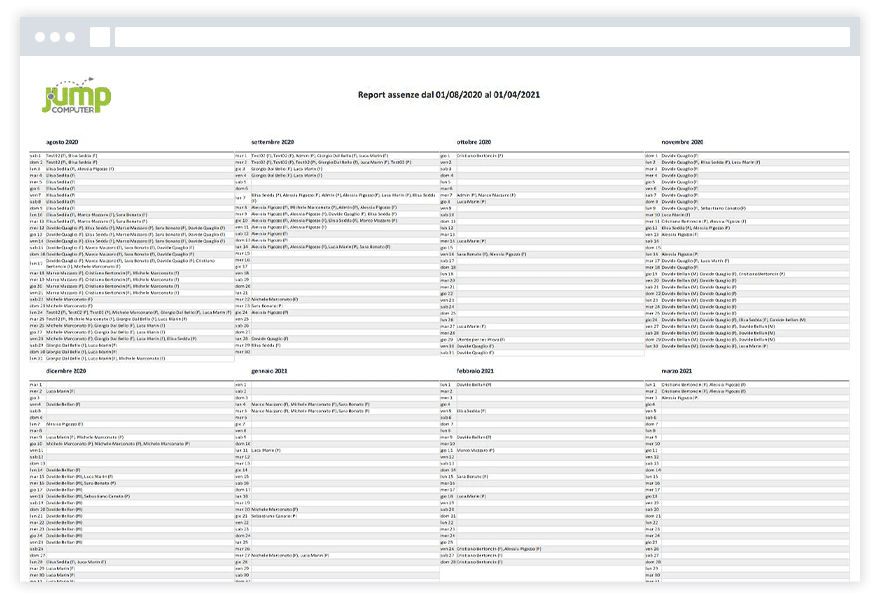The height and width of the screenshot is (604, 880).
Task: Select the 'novembre 2020' month heading
Action: (x=682, y=142)
